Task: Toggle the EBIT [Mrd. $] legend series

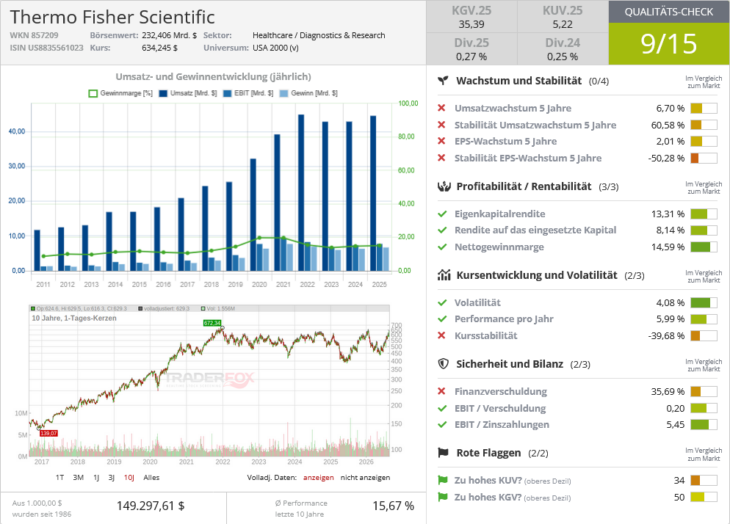Action: point(247,93)
